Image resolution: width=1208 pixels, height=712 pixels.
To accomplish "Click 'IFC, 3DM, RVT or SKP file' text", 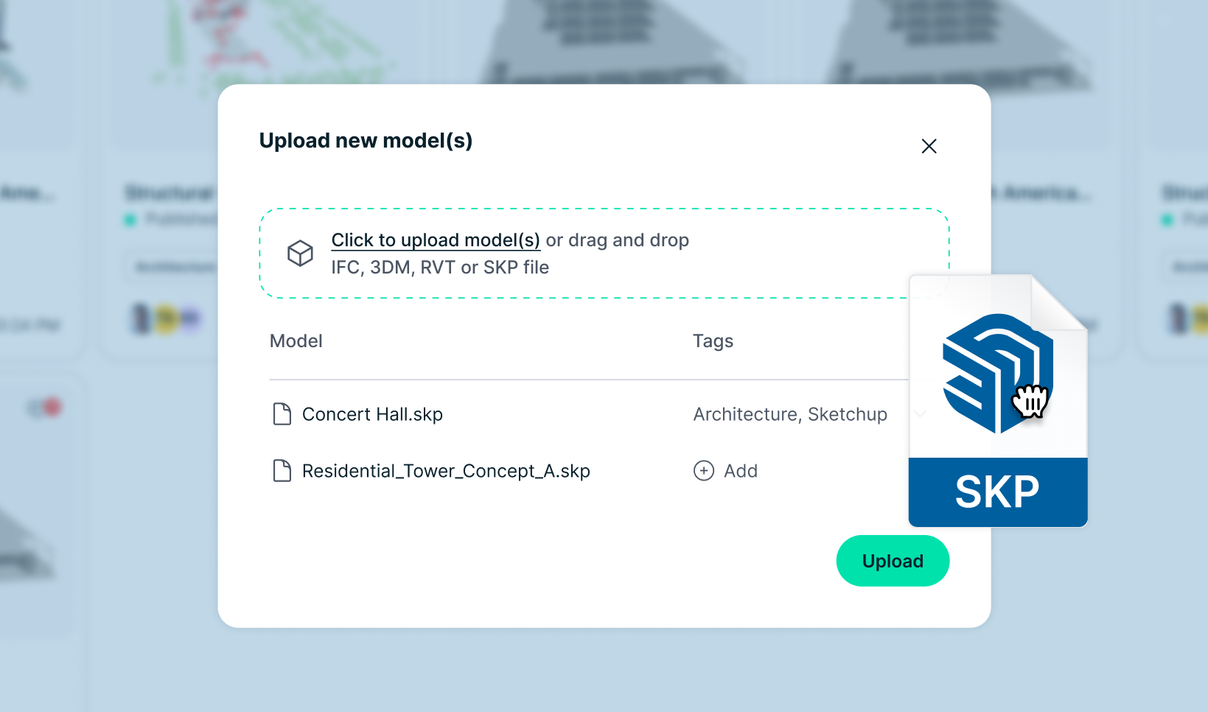I will tap(440, 267).
